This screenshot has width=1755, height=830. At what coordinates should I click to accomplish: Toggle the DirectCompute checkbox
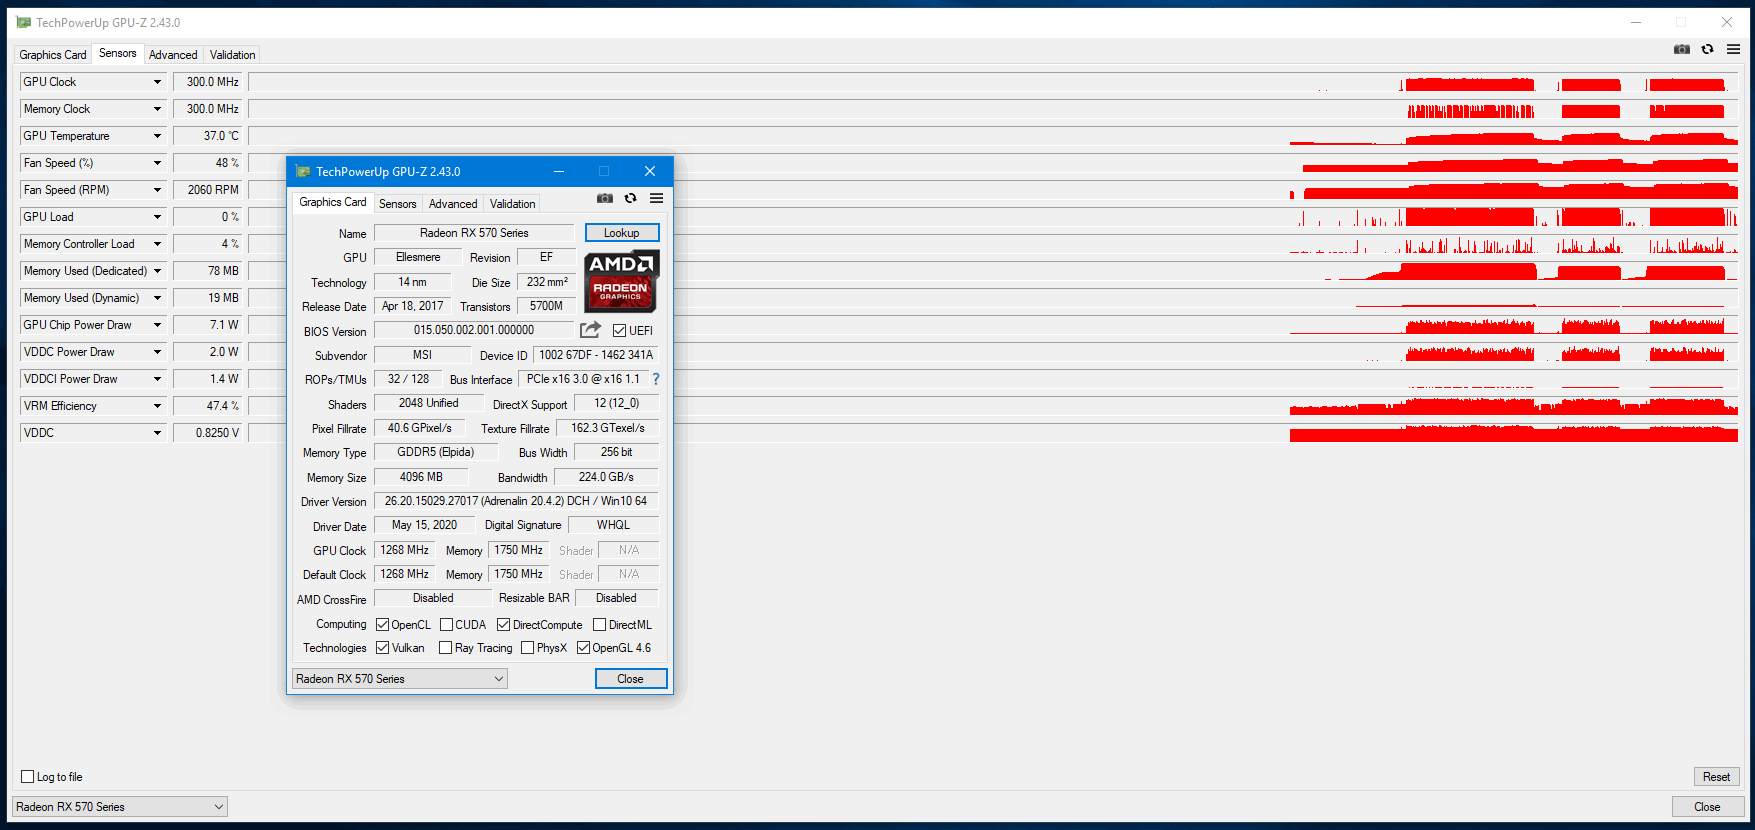503,625
